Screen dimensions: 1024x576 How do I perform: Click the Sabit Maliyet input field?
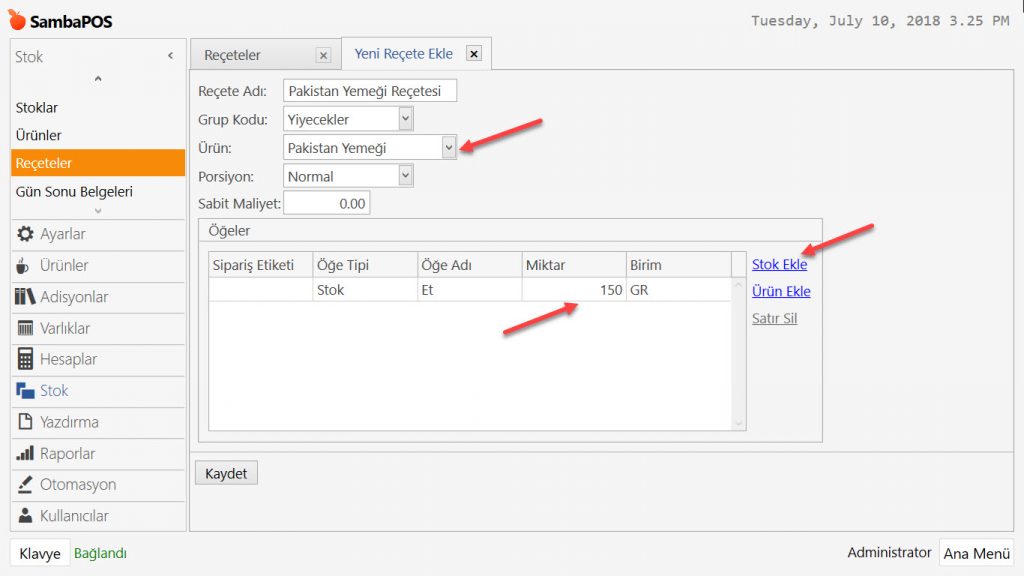point(326,203)
